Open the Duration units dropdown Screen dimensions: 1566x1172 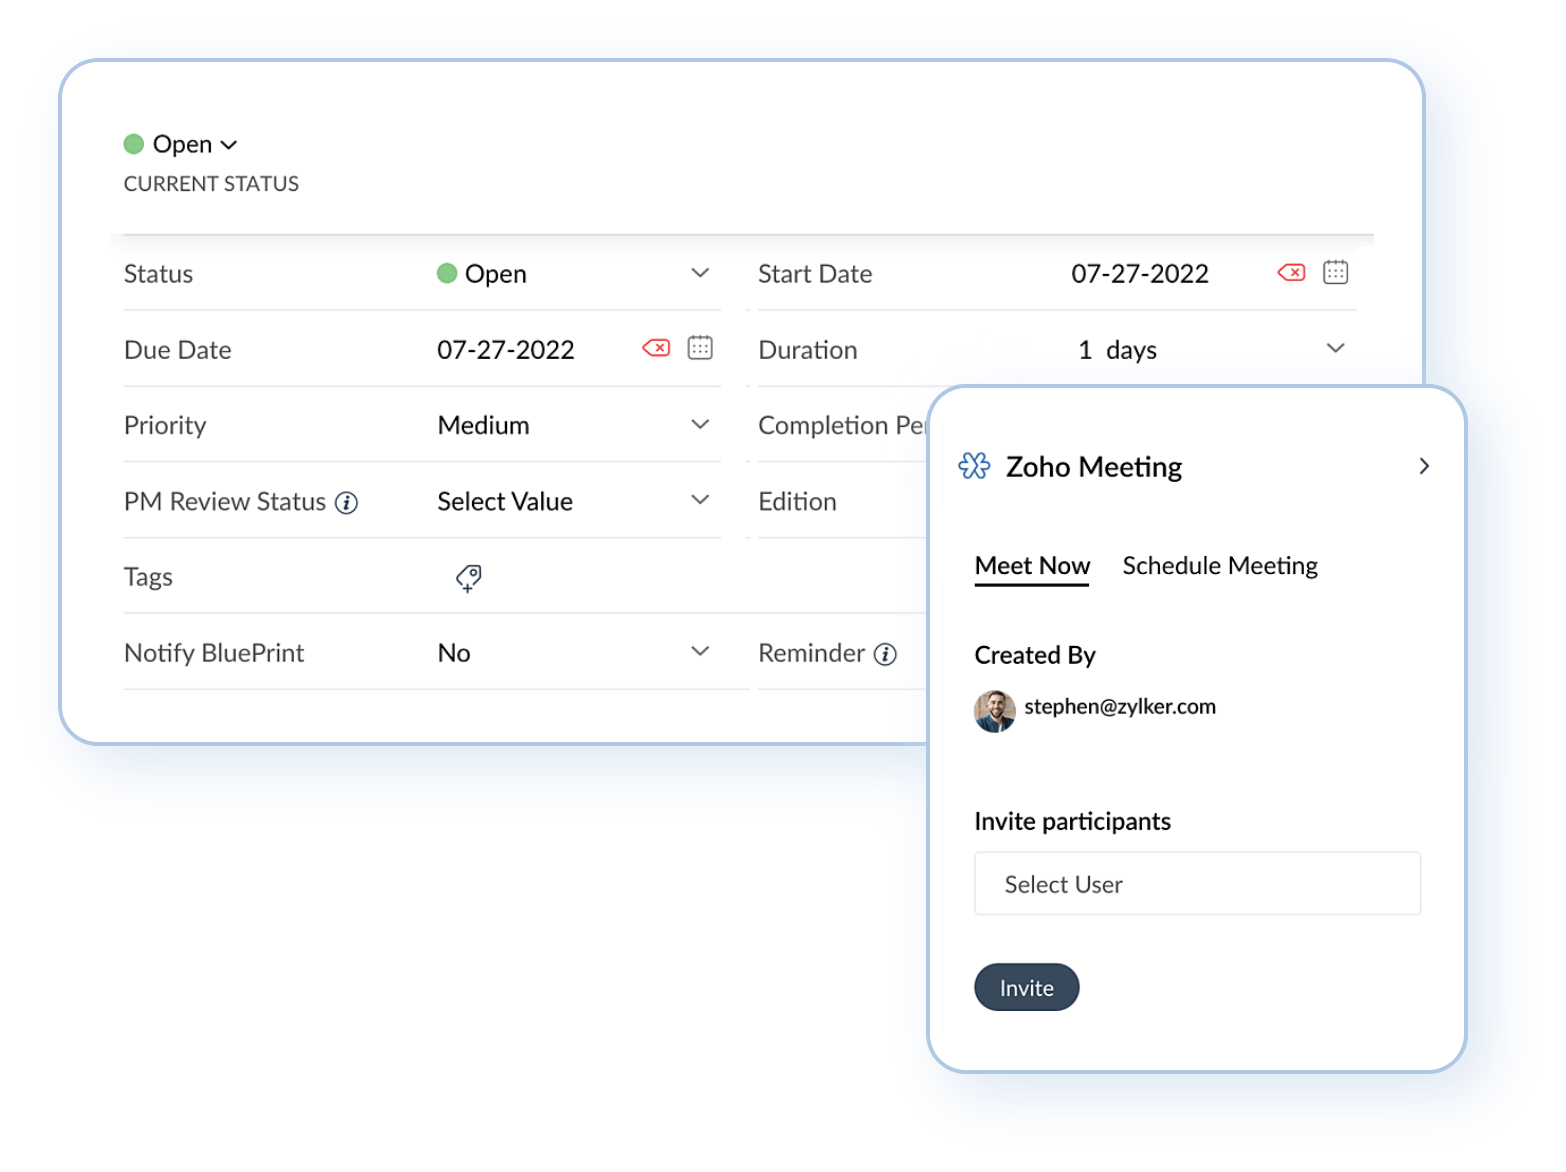coord(1334,348)
